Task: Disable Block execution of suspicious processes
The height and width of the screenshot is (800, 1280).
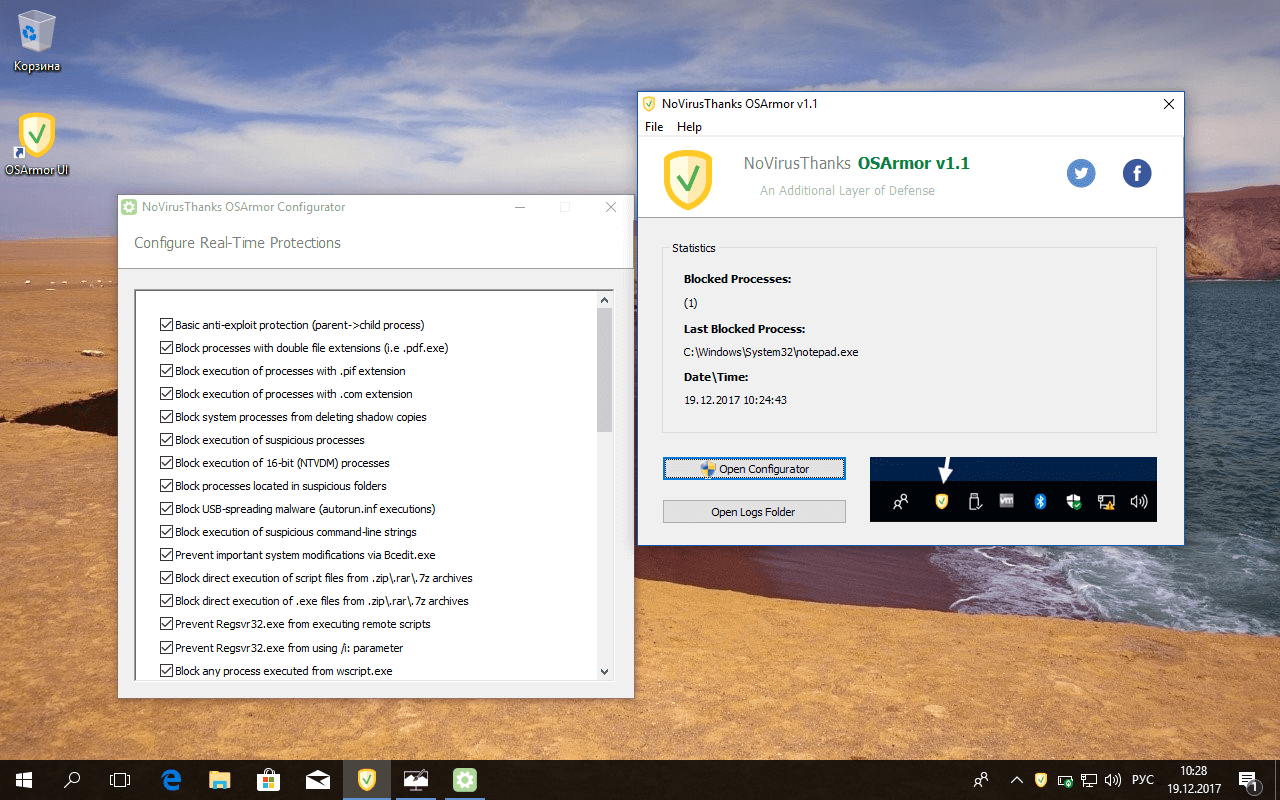Action: (x=167, y=440)
